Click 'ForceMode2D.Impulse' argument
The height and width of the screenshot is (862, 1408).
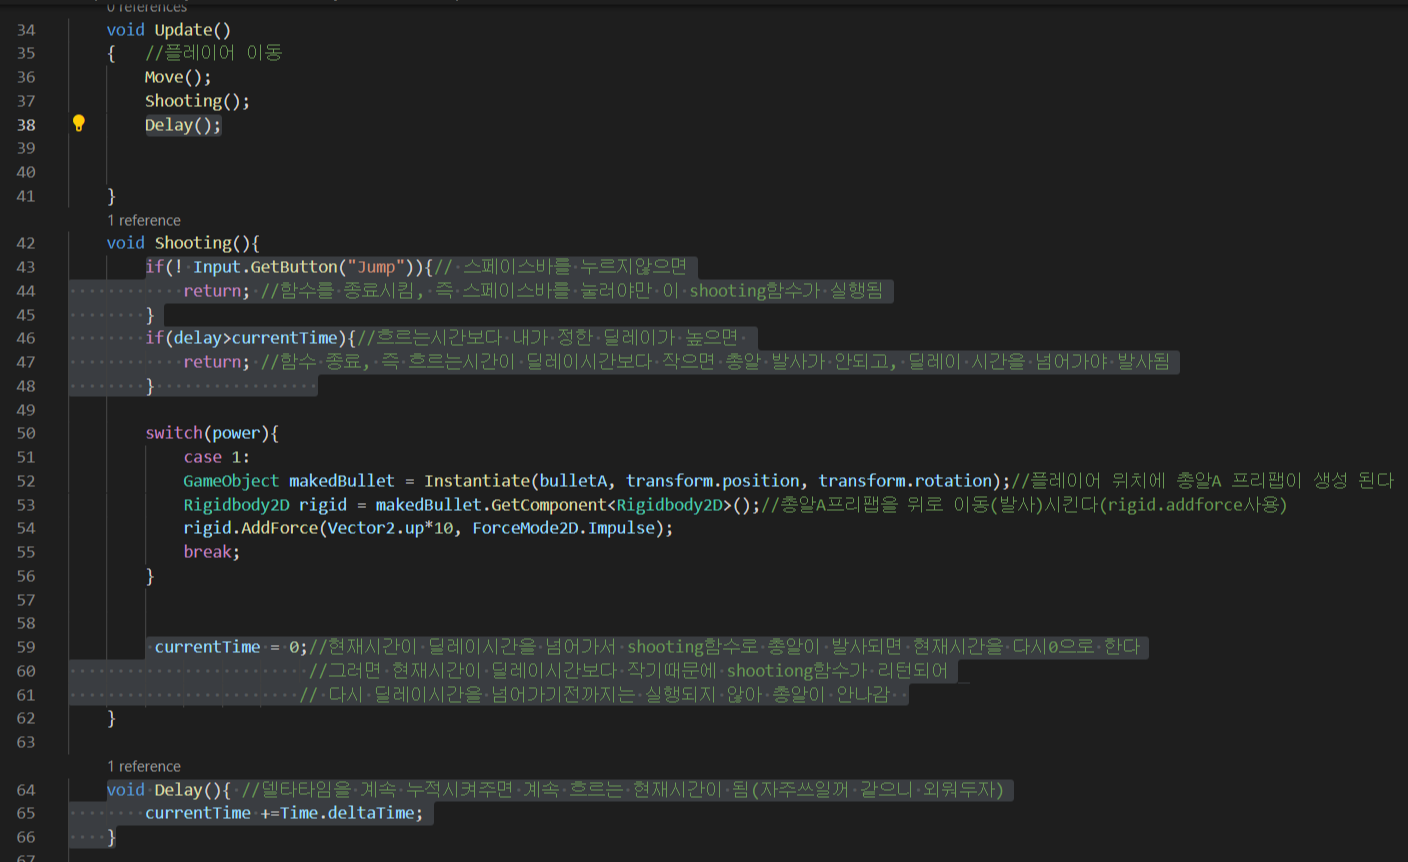pyautogui.click(x=564, y=528)
